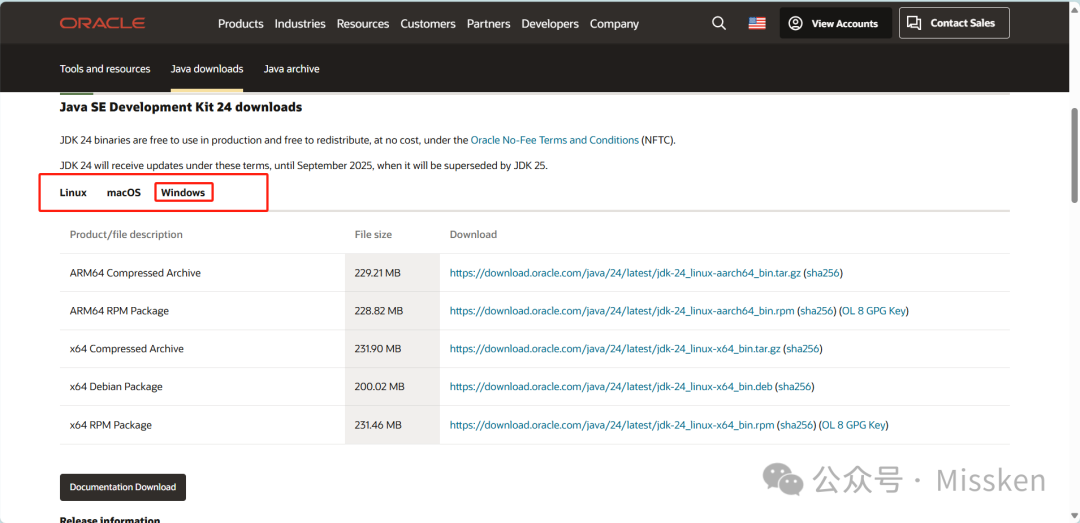
Task: Open the Company menu
Action: (614, 23)
